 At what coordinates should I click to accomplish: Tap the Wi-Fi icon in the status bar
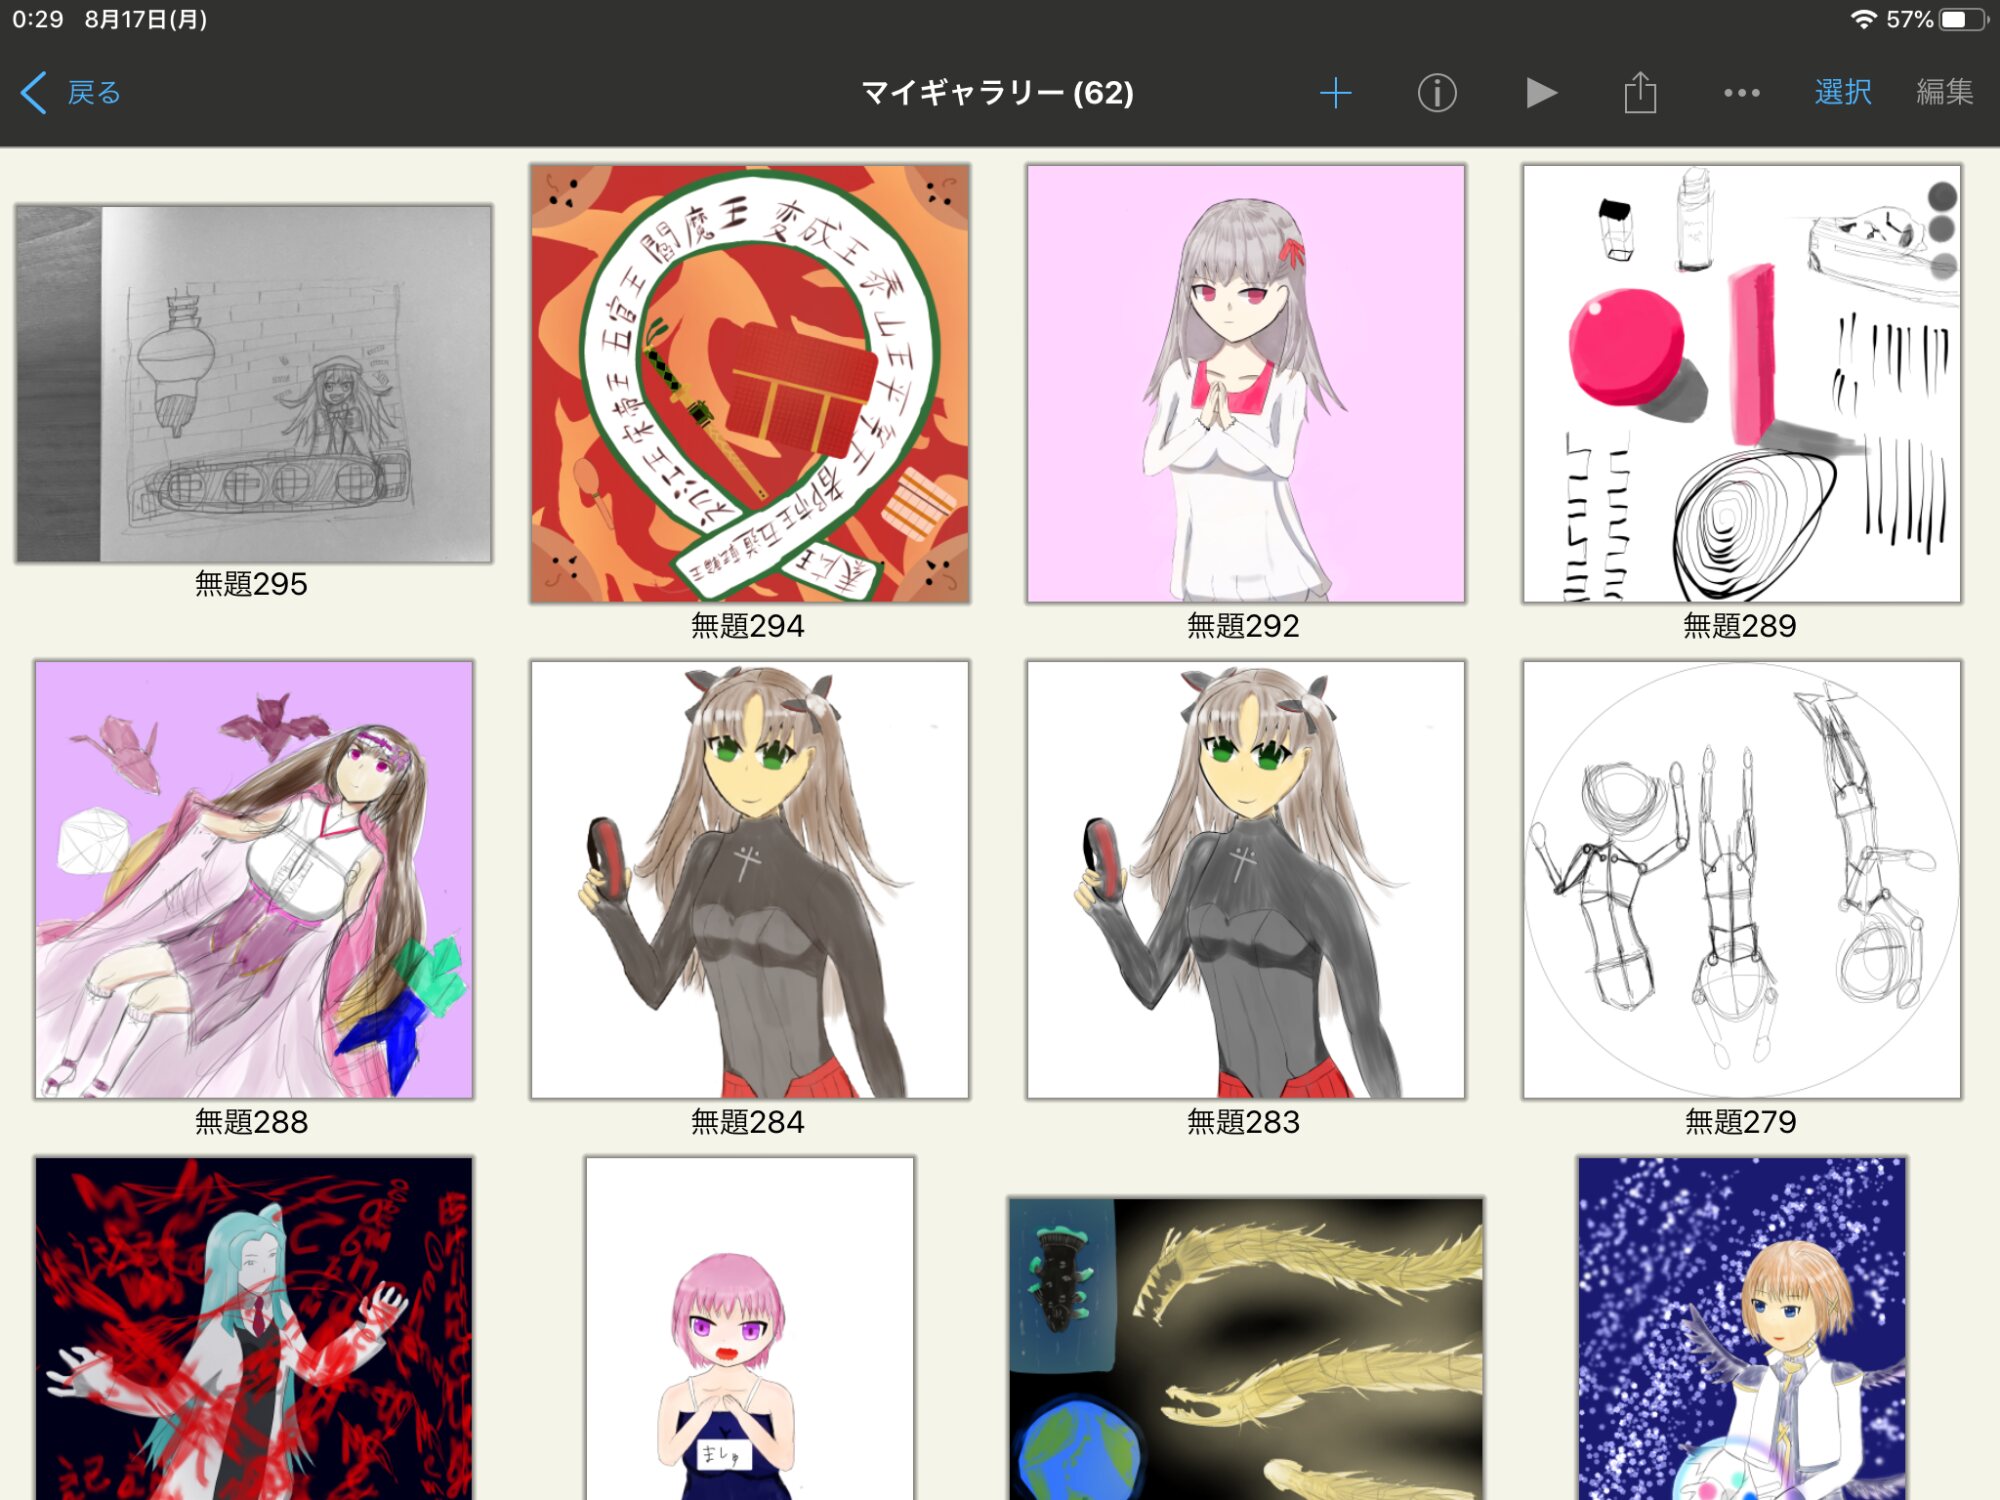pos(1863,19)
